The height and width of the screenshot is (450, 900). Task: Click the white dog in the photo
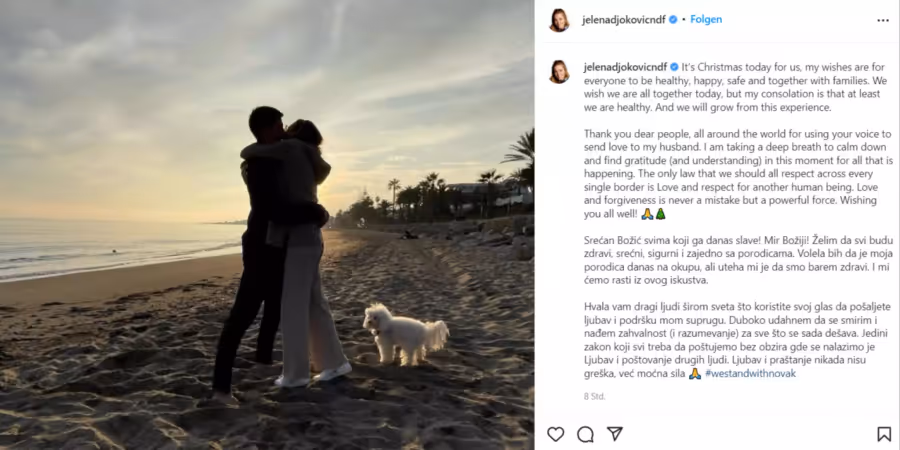[405, 333]
